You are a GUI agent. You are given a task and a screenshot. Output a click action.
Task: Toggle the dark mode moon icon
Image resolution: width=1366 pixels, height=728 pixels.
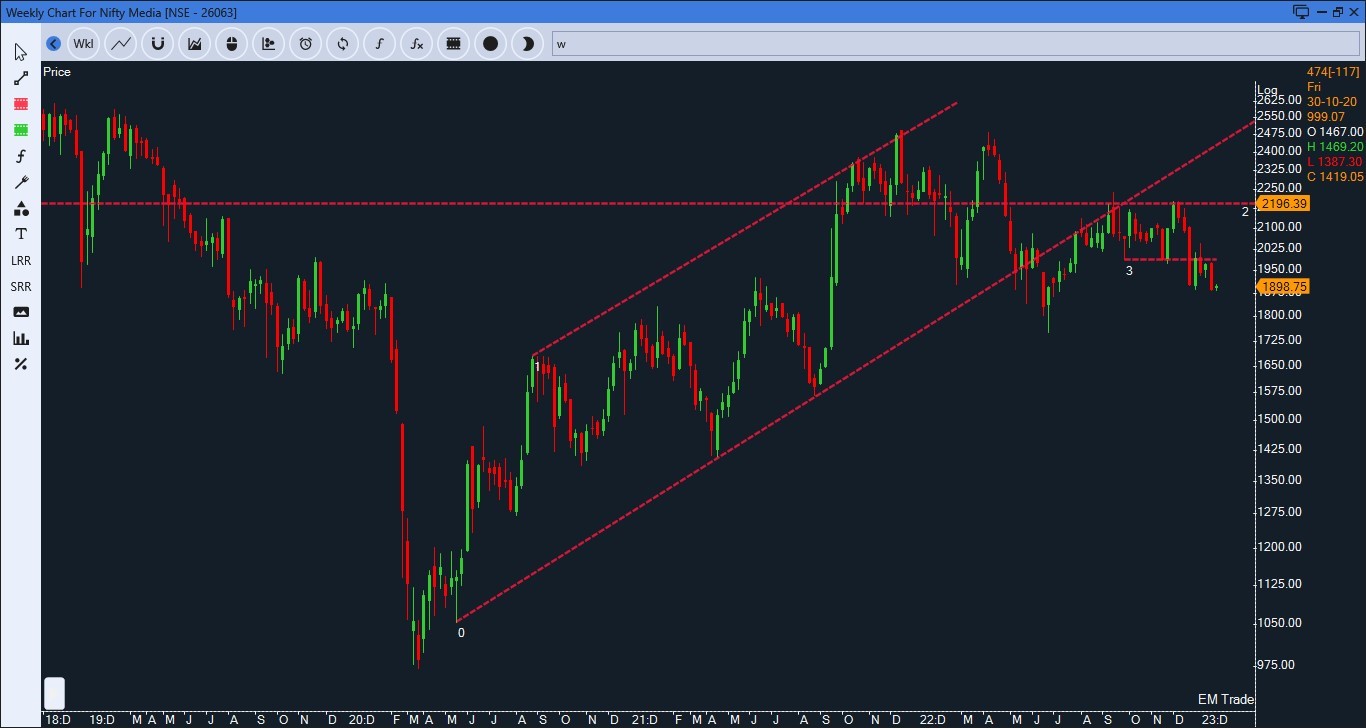[528, 44]
